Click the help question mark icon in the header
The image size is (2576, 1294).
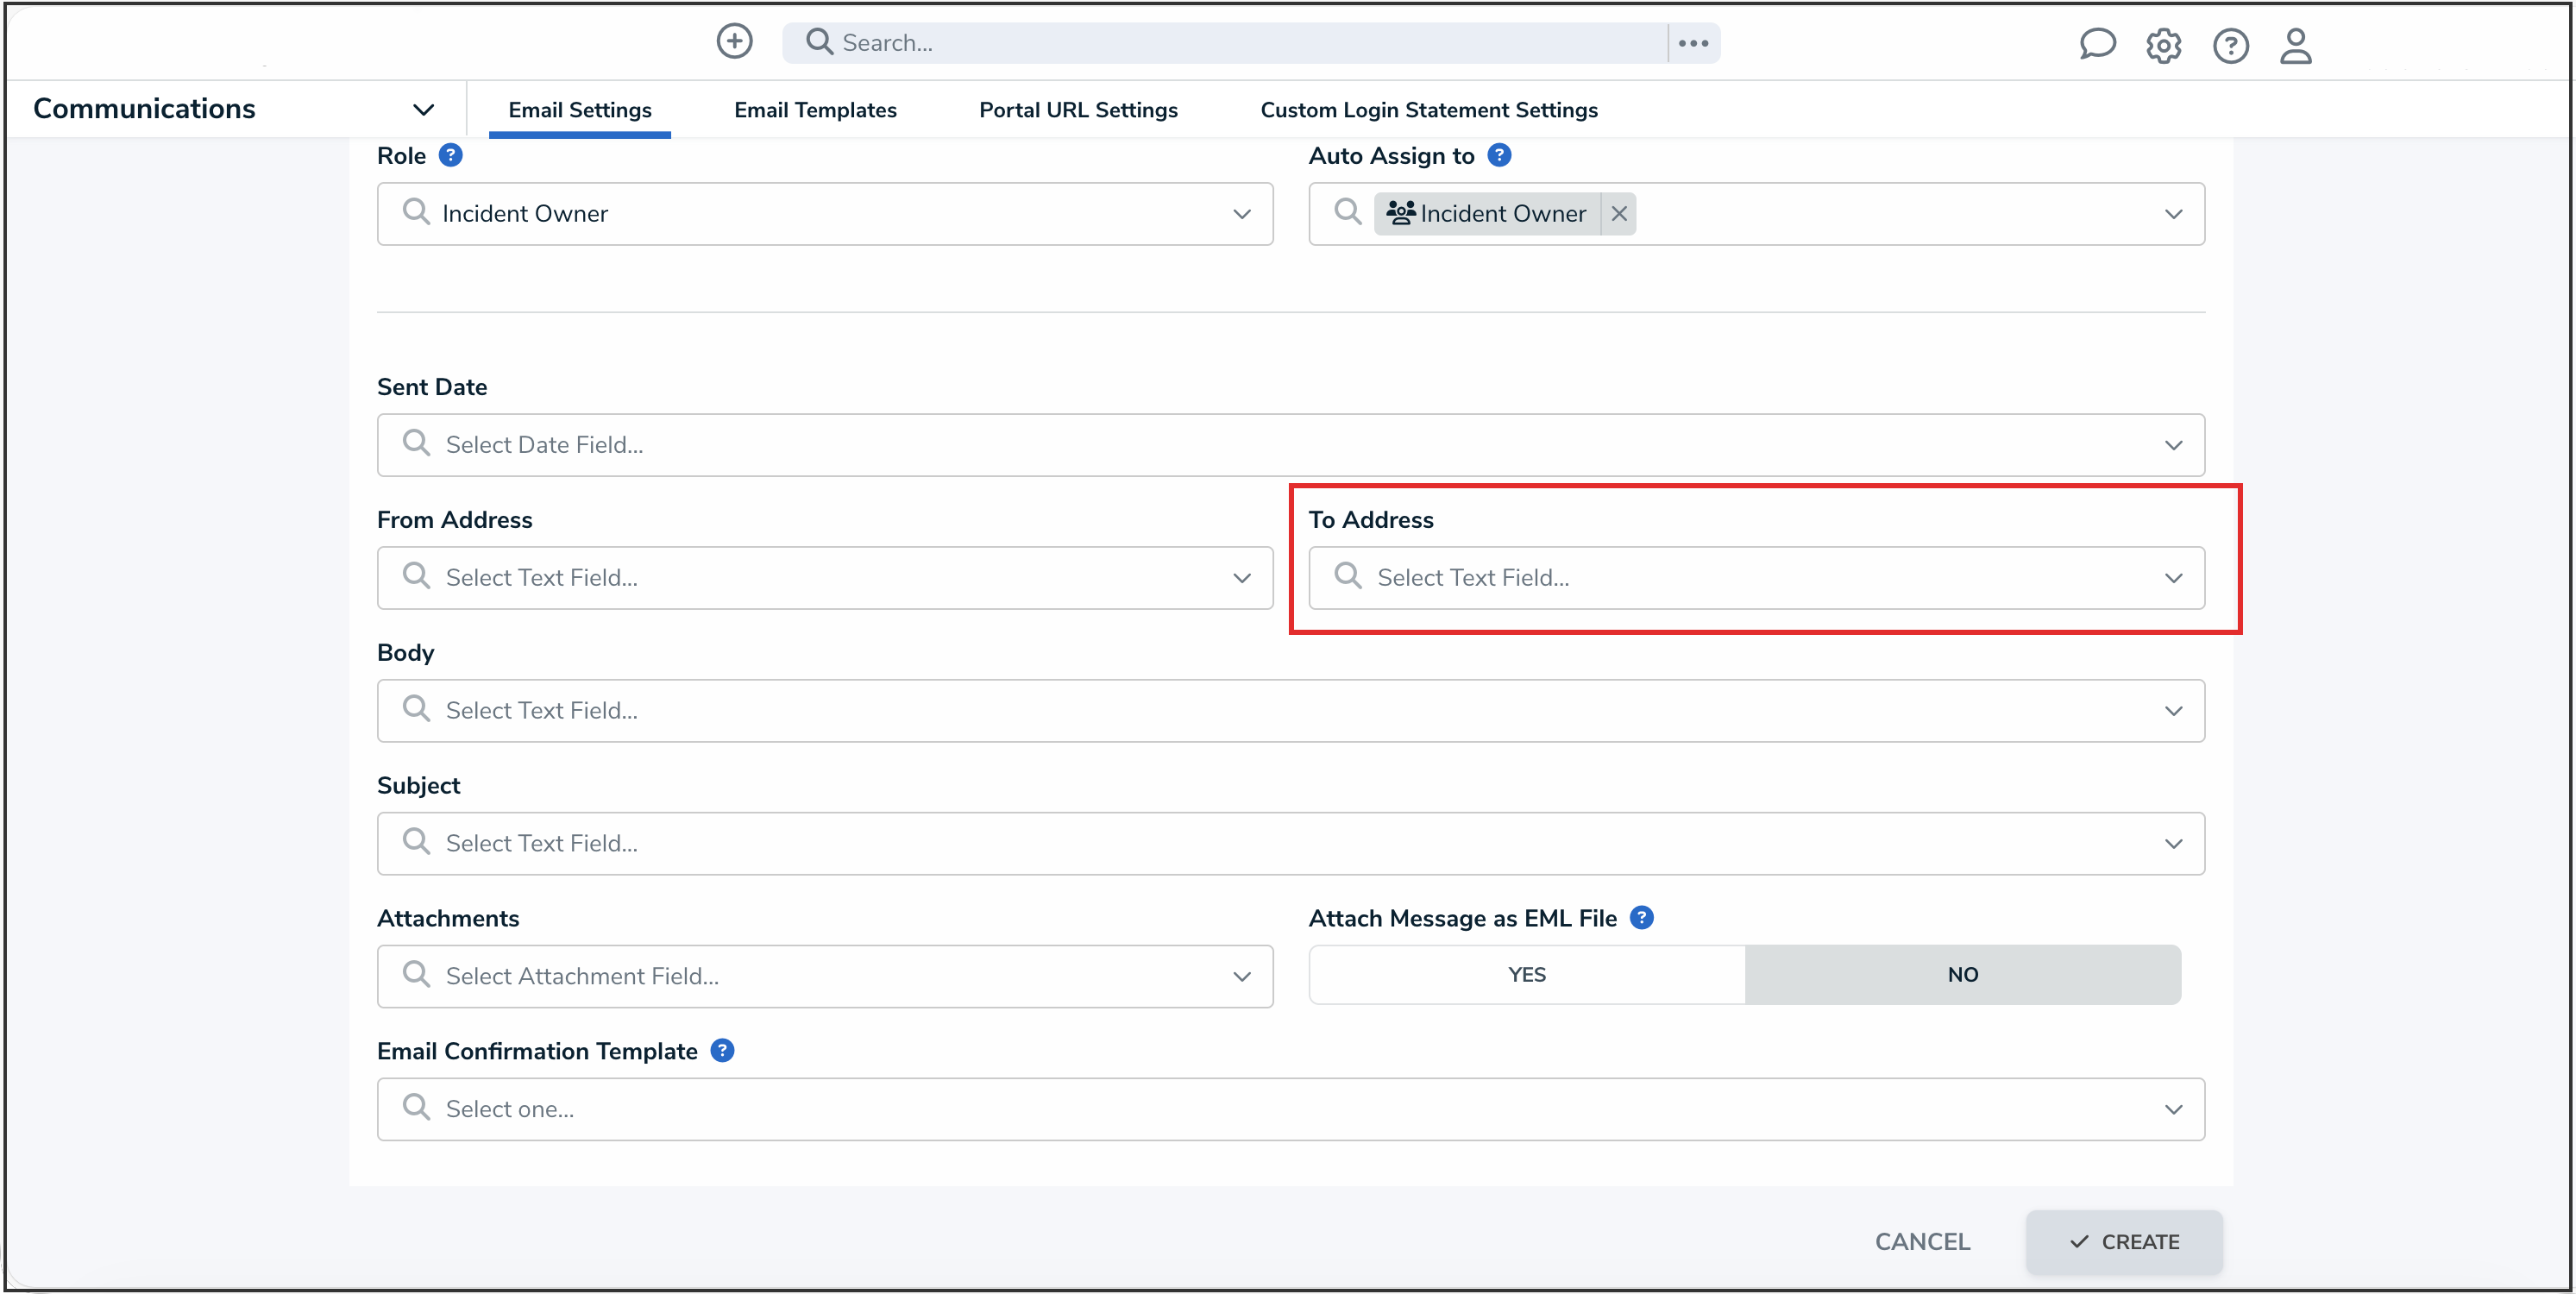2230,45
